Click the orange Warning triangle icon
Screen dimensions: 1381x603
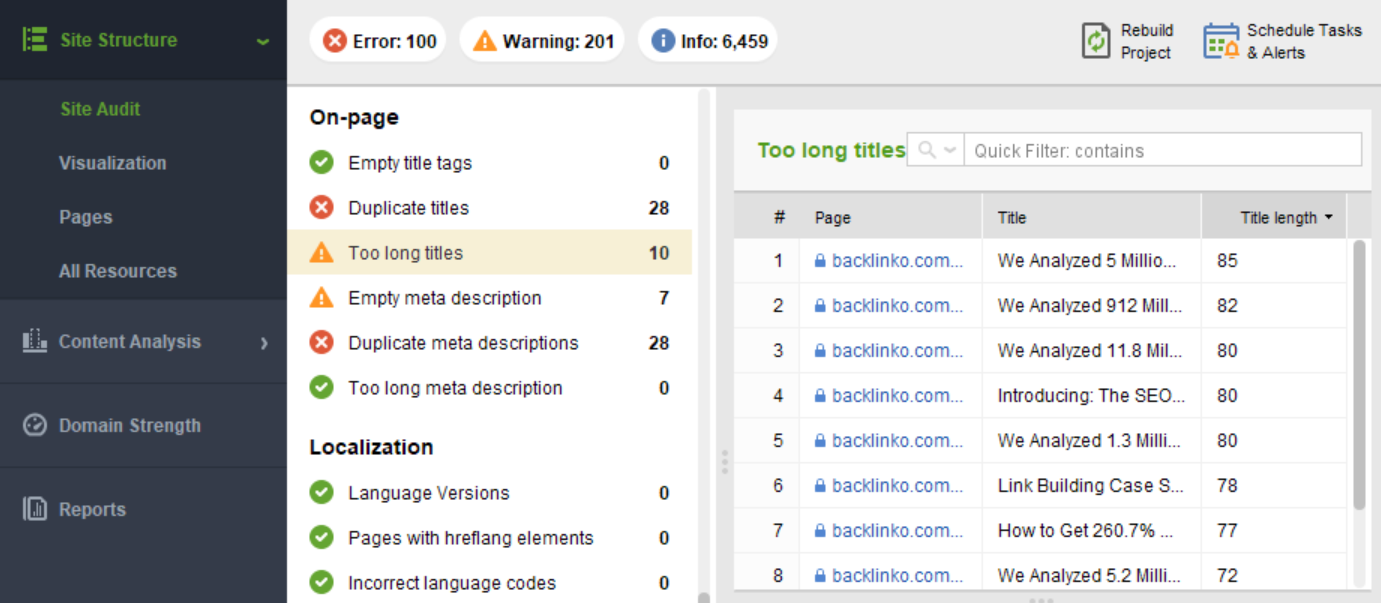484,41
